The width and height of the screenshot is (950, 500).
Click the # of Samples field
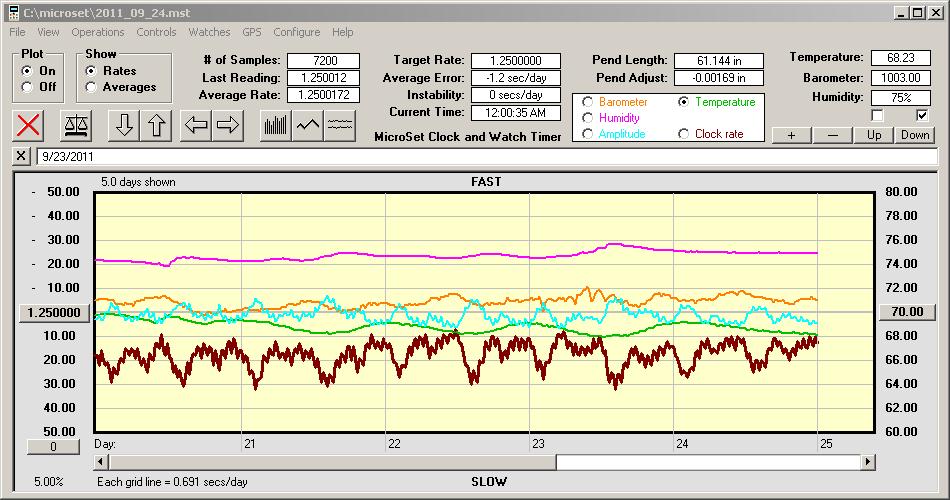(324, 61)
